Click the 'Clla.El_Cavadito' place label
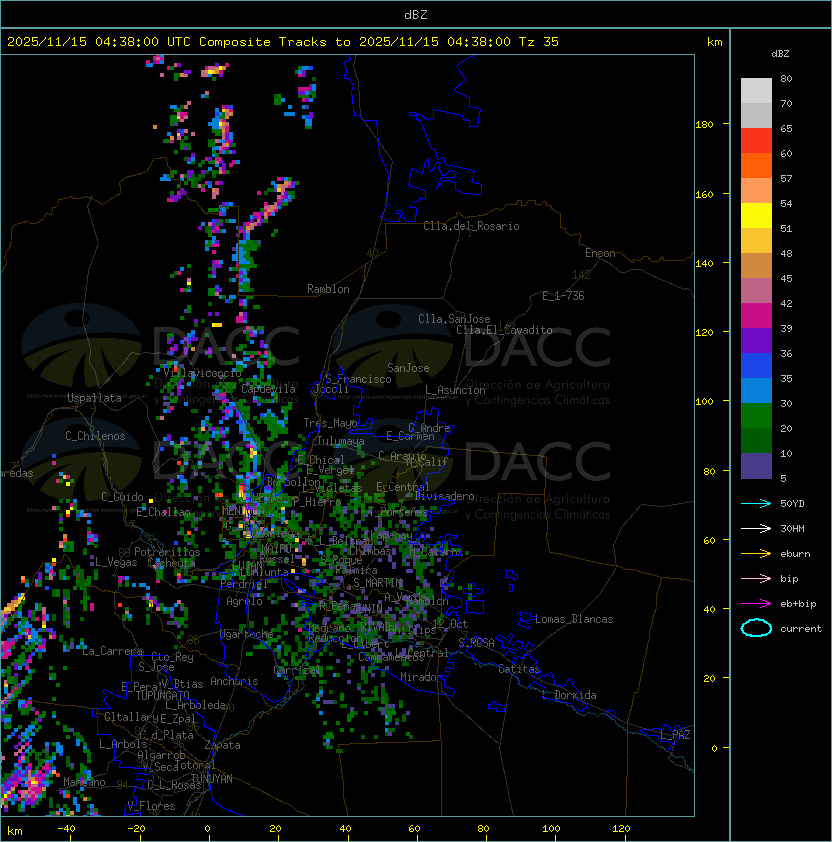The height and width of the screenshot is (842, 832). [x=504, y=330]
